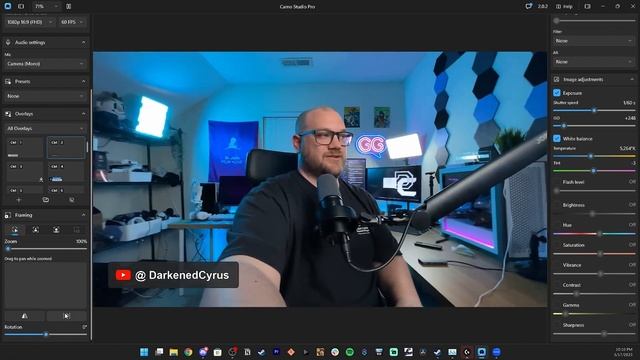Click the @ DarkenedCyrus overlay in preview
640x360 pixels.
[x=173, y=275]
